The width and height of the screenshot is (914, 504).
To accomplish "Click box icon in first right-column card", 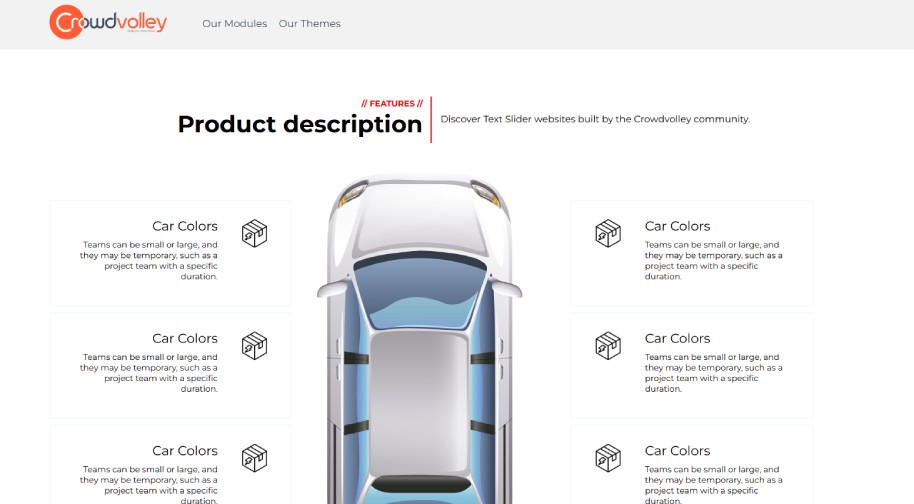I will click(x=608, y=233).
